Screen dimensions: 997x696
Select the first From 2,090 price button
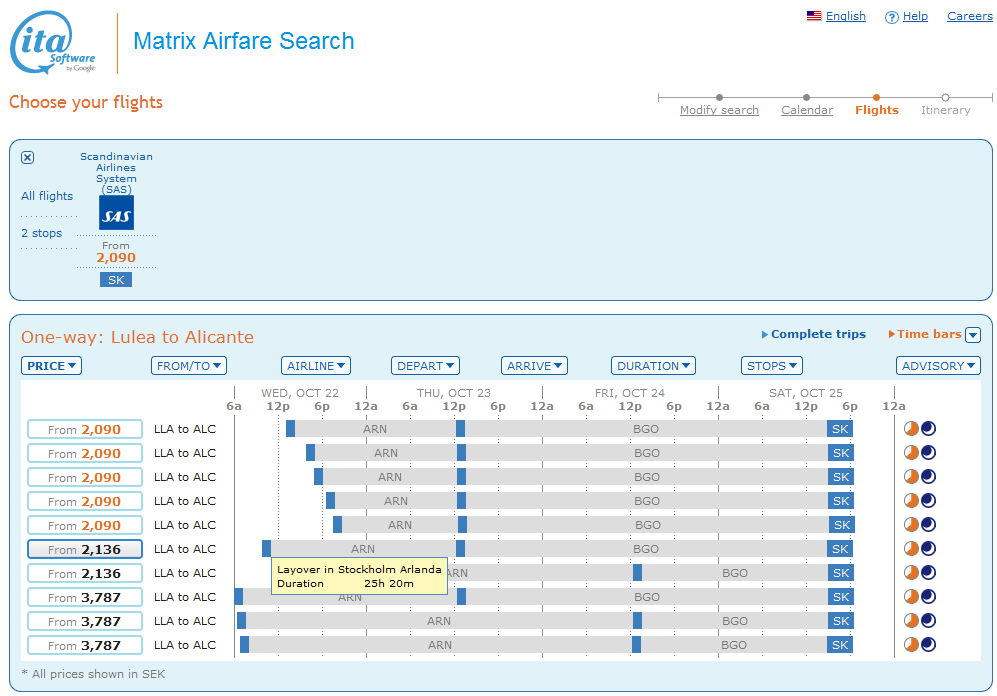85,430
